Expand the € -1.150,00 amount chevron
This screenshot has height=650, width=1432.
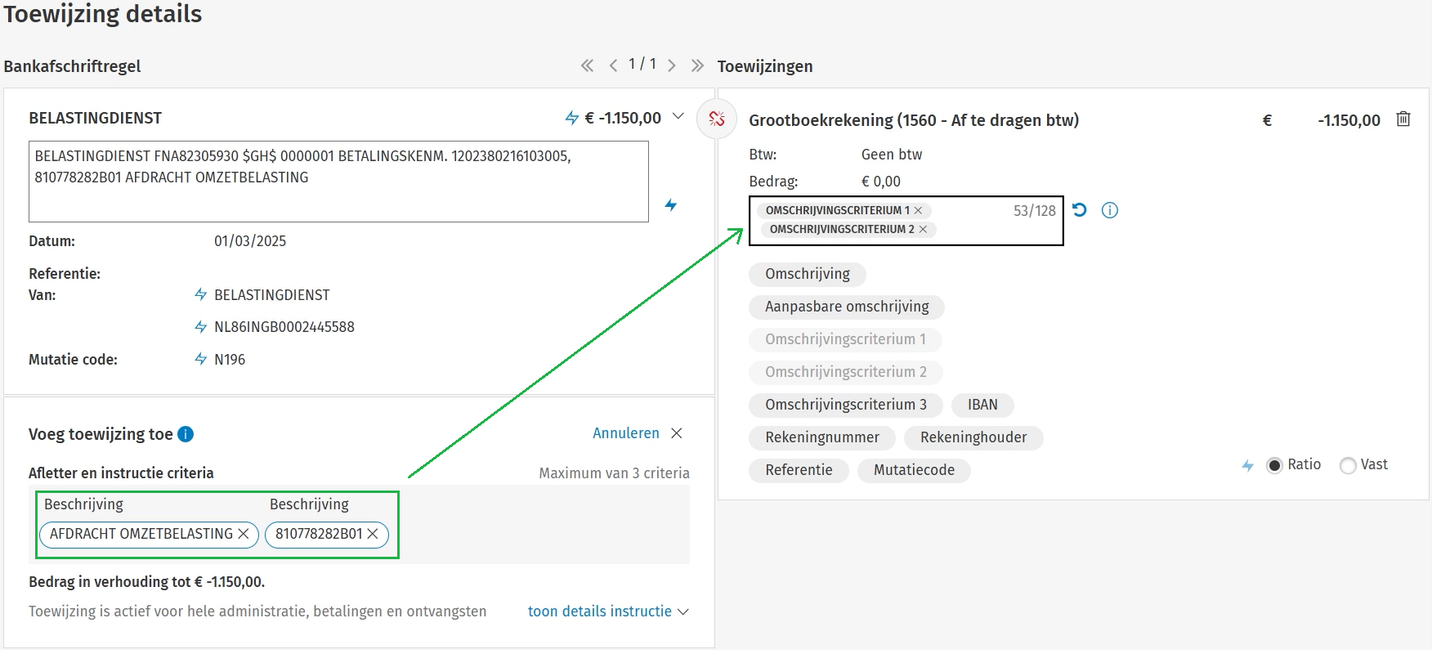pos(678,117)
